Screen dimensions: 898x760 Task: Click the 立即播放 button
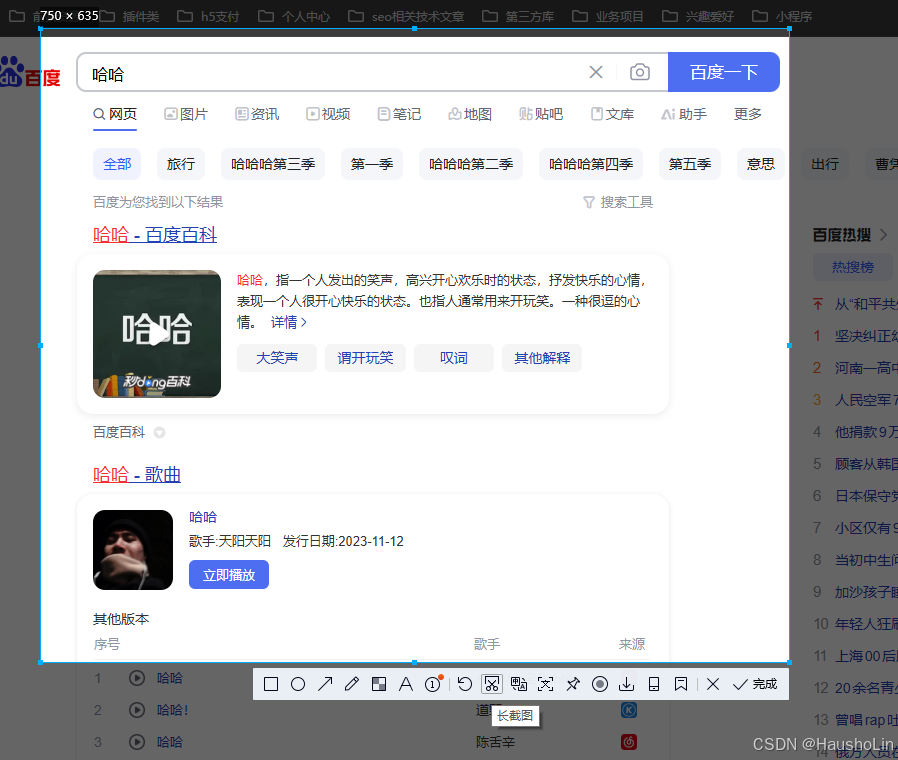tap(229, 574)
